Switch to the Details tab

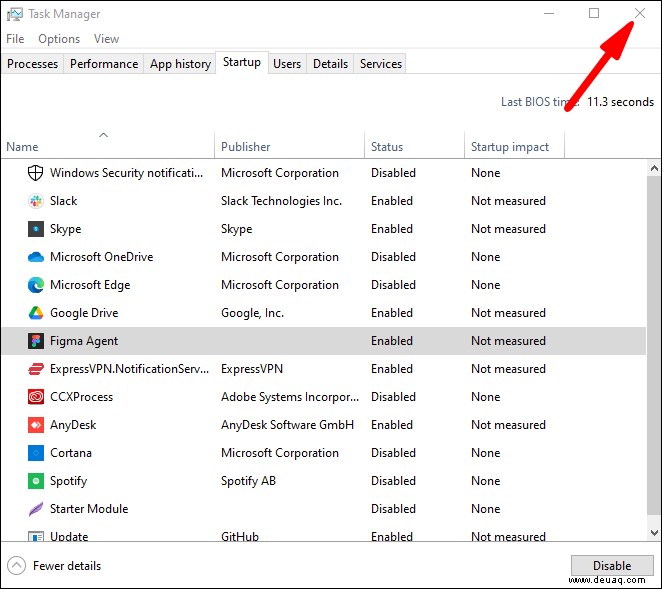(331, 64)
